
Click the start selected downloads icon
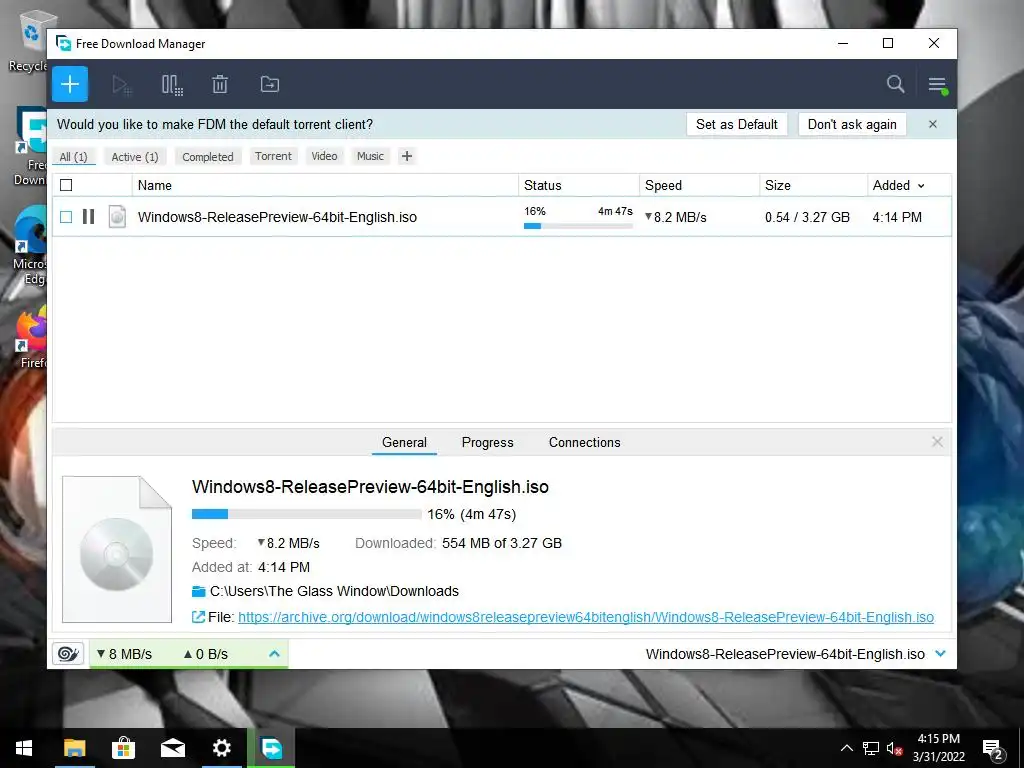tap(121, 85)
